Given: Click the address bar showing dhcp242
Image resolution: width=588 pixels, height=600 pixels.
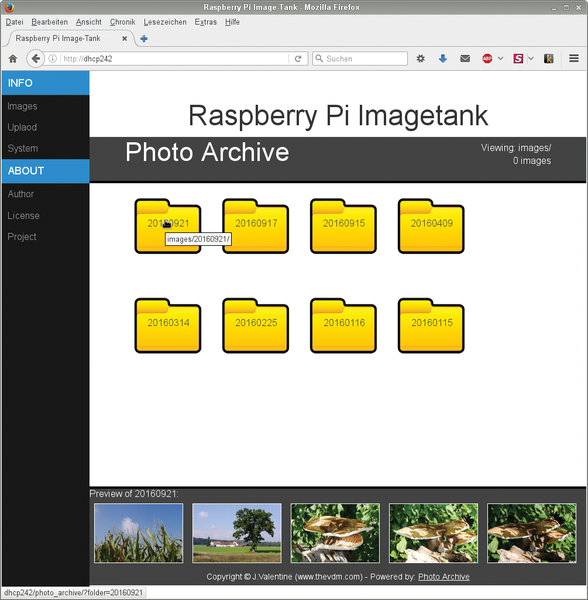Looking at the screenshot, I should coord(174,59).
